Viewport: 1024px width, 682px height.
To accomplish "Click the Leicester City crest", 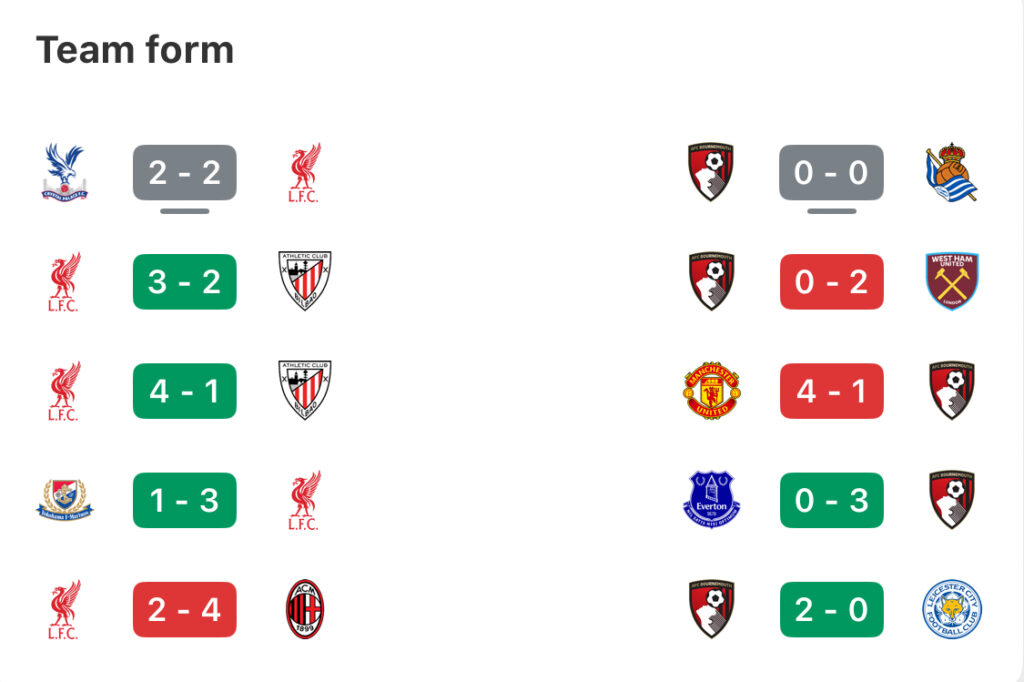I will pyautogui.click(x=952, y=609).
